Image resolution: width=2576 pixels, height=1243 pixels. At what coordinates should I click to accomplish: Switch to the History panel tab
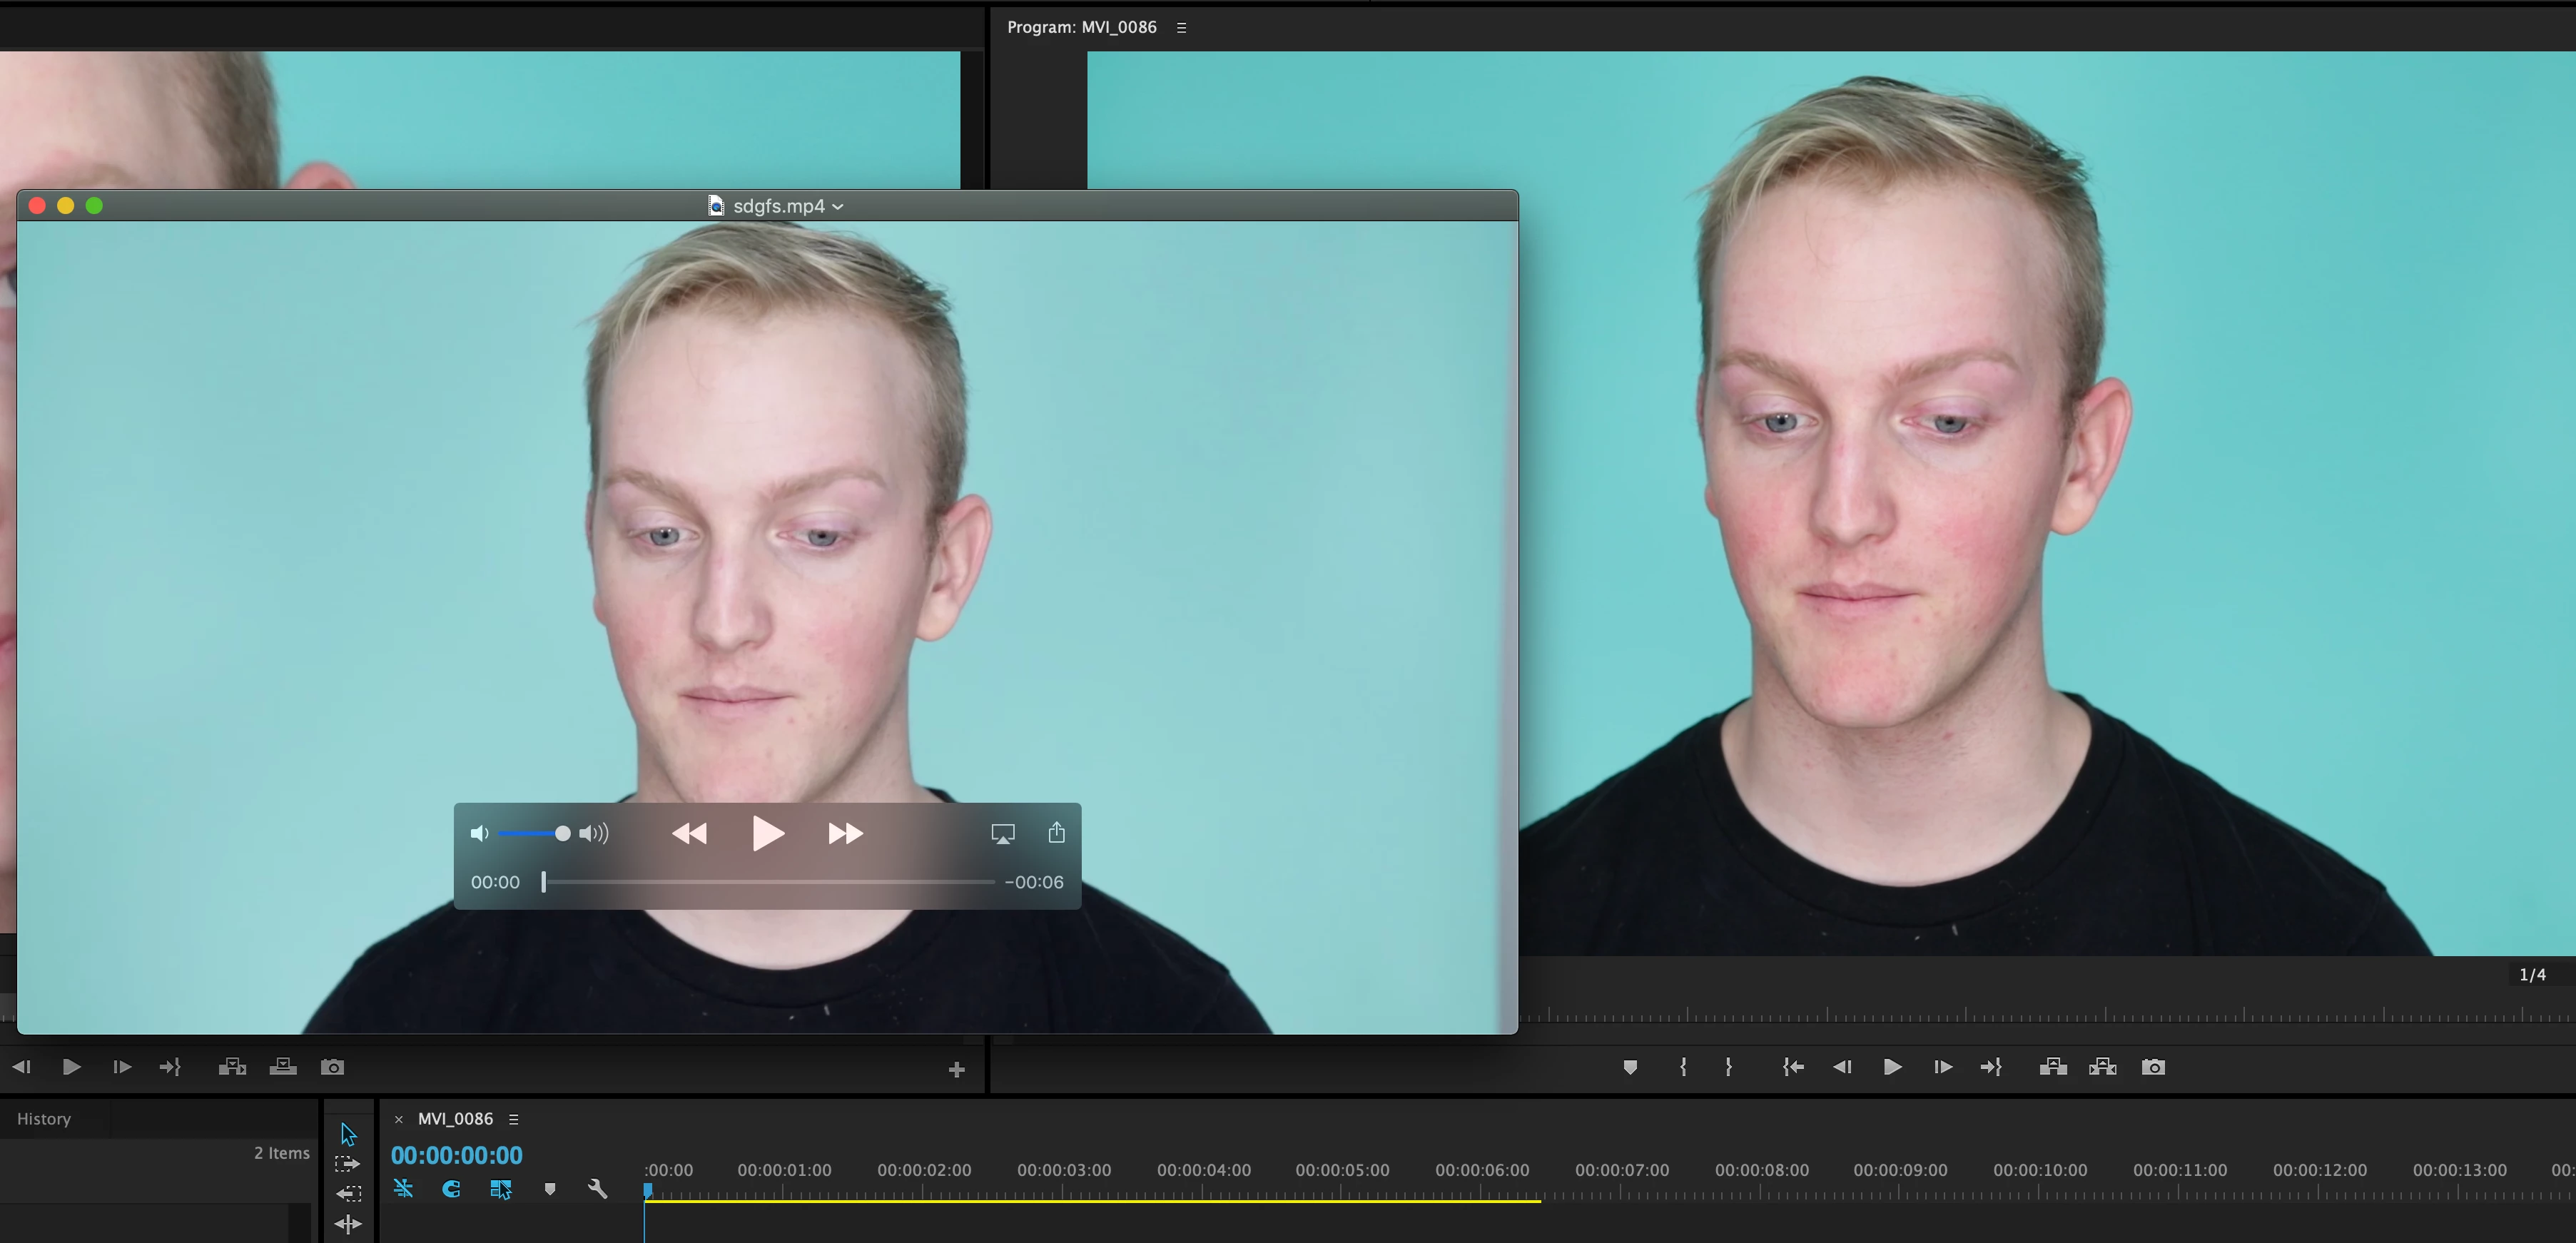(x=44, y=1118)
